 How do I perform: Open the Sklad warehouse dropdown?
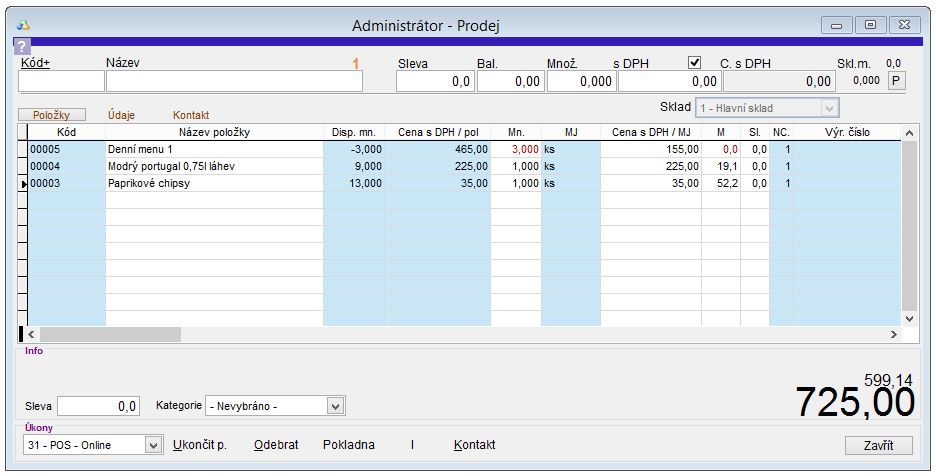[x=828, y=108]
